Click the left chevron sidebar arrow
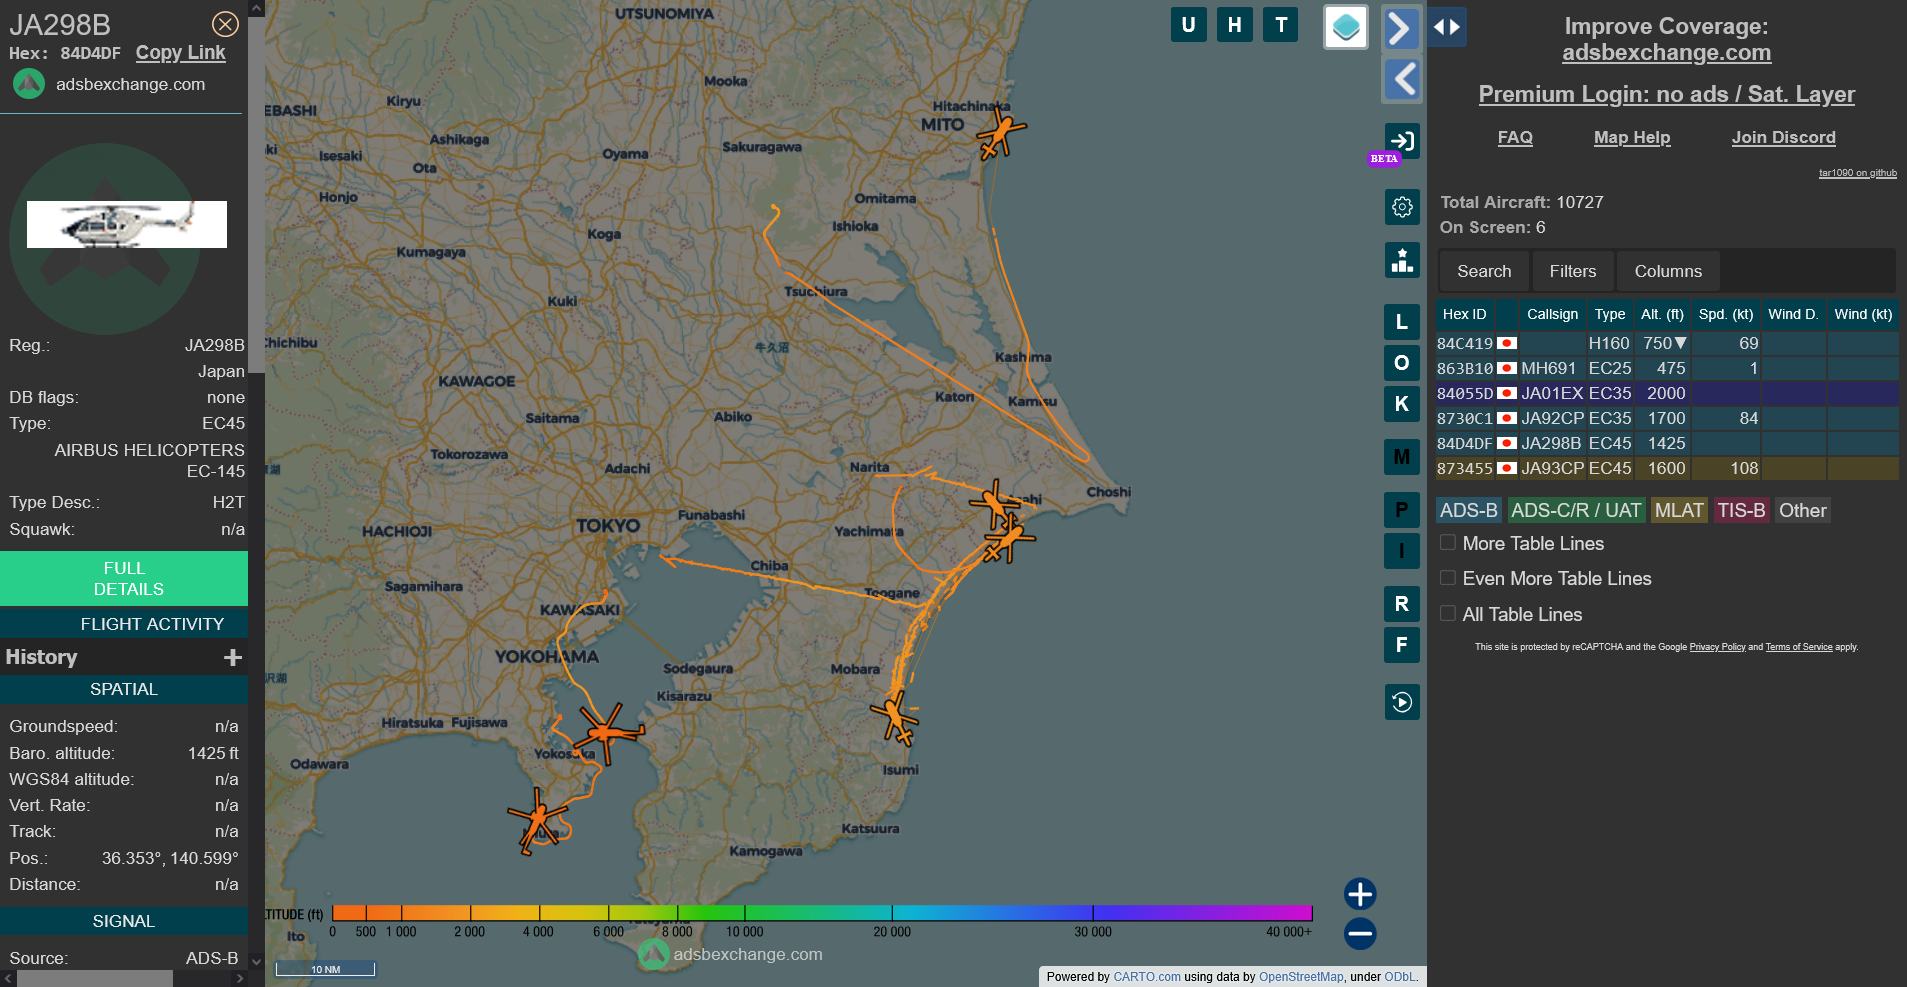Image resolution: width=1907 pixels, height=987 pixels. 1402,78
